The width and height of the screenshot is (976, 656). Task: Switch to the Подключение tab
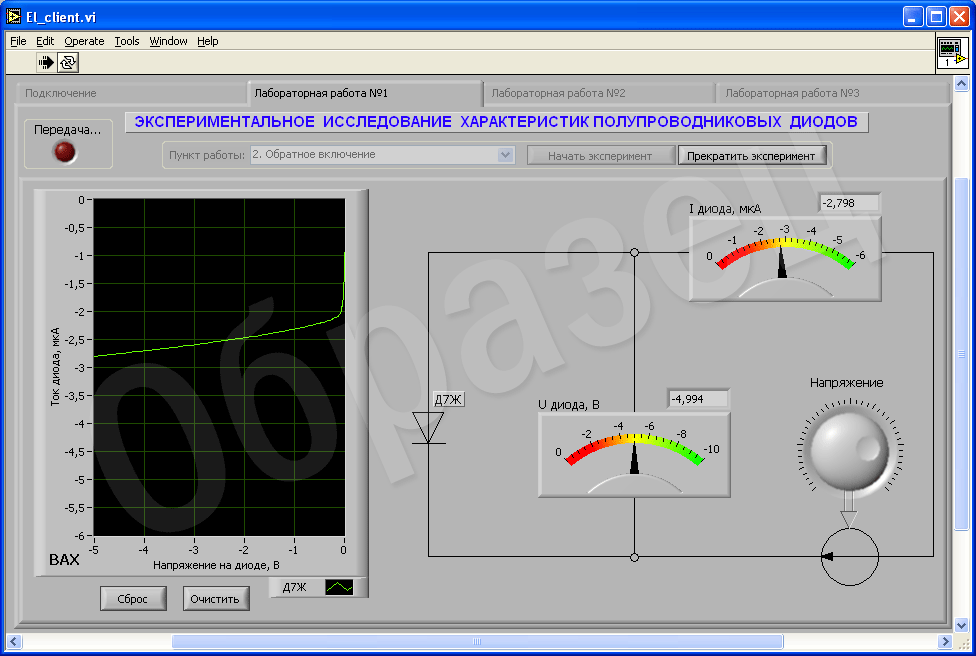click(x=132, y=93)
